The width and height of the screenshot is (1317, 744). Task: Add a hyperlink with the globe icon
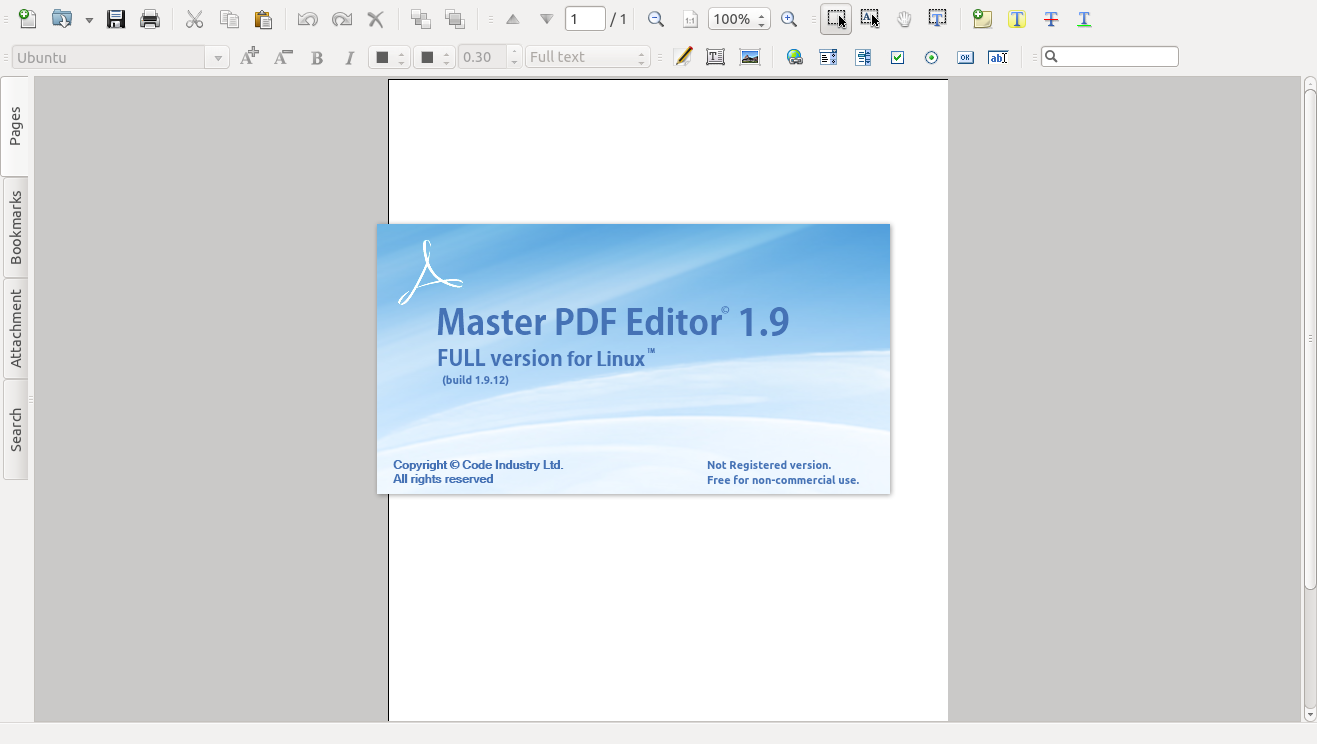795,57
